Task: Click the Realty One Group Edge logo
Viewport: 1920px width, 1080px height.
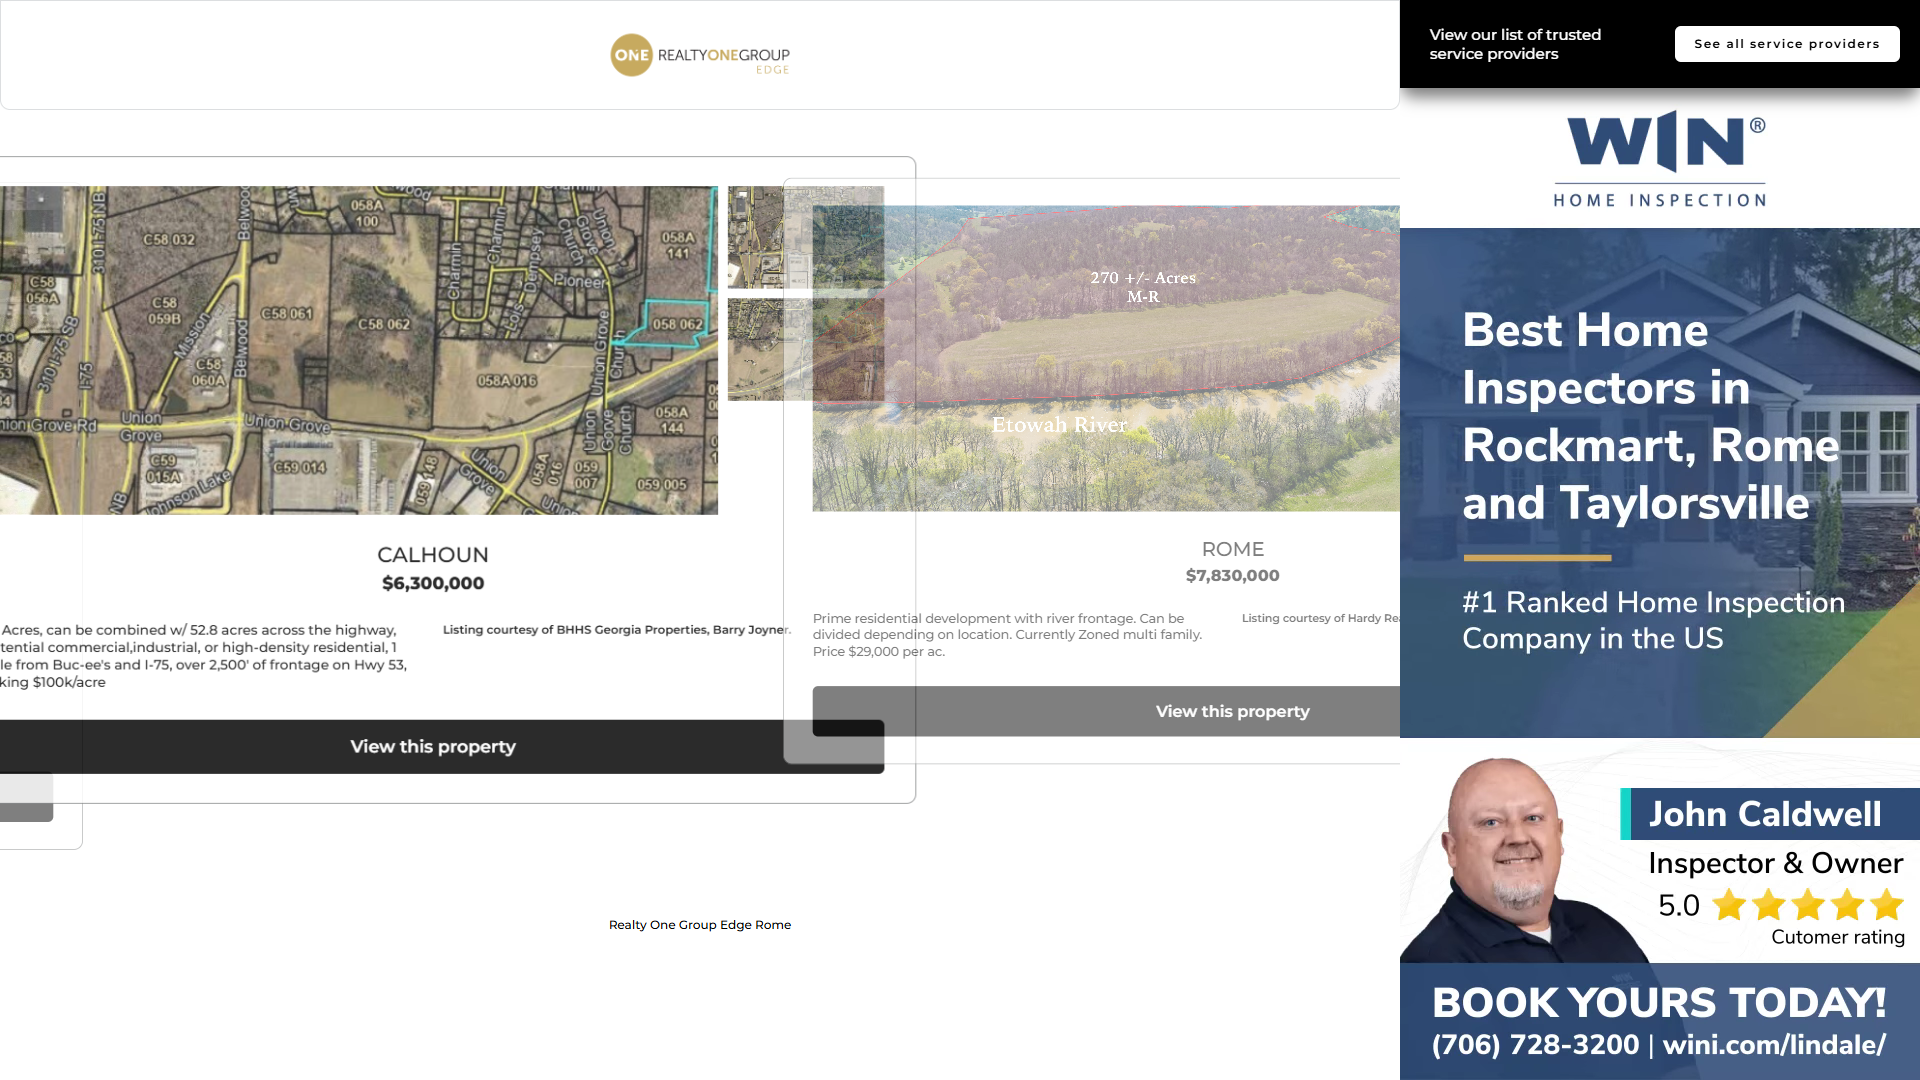Action: [700, 55]
